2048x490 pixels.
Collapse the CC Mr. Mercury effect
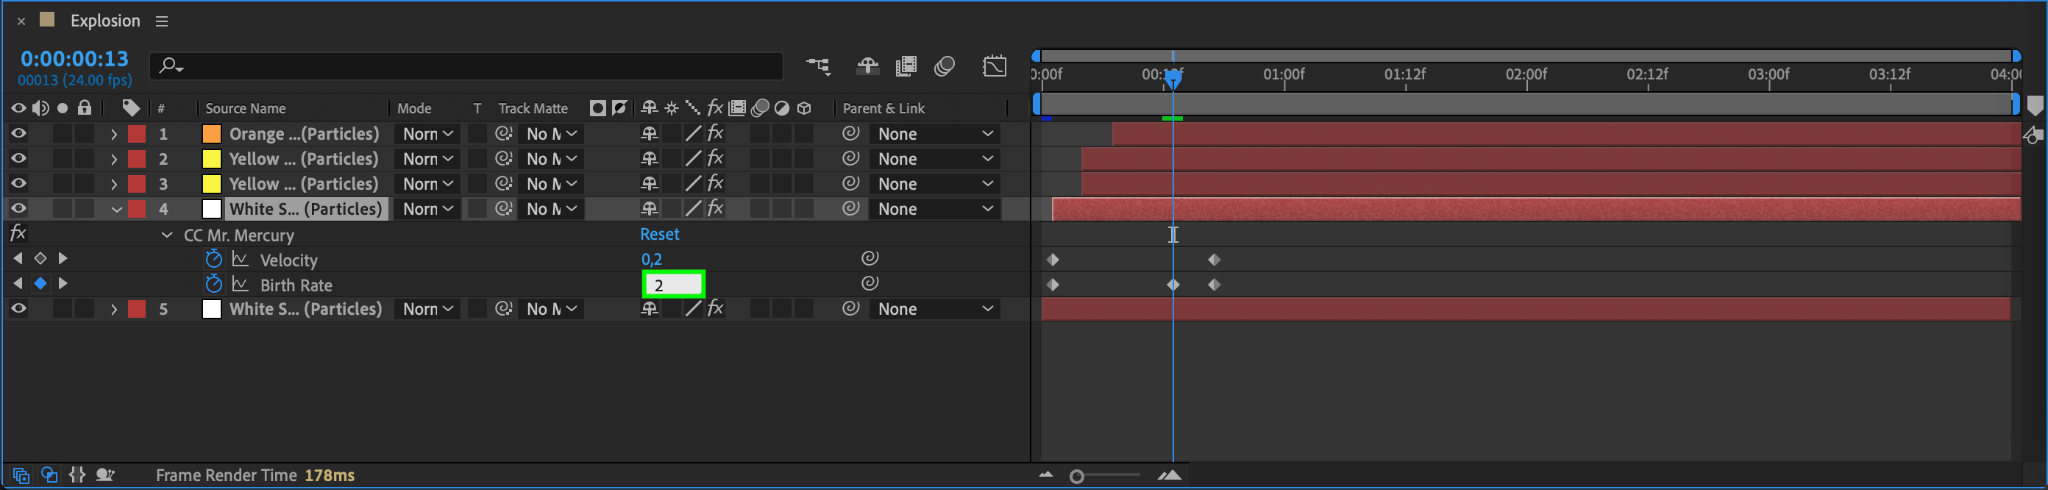point(166,235)
